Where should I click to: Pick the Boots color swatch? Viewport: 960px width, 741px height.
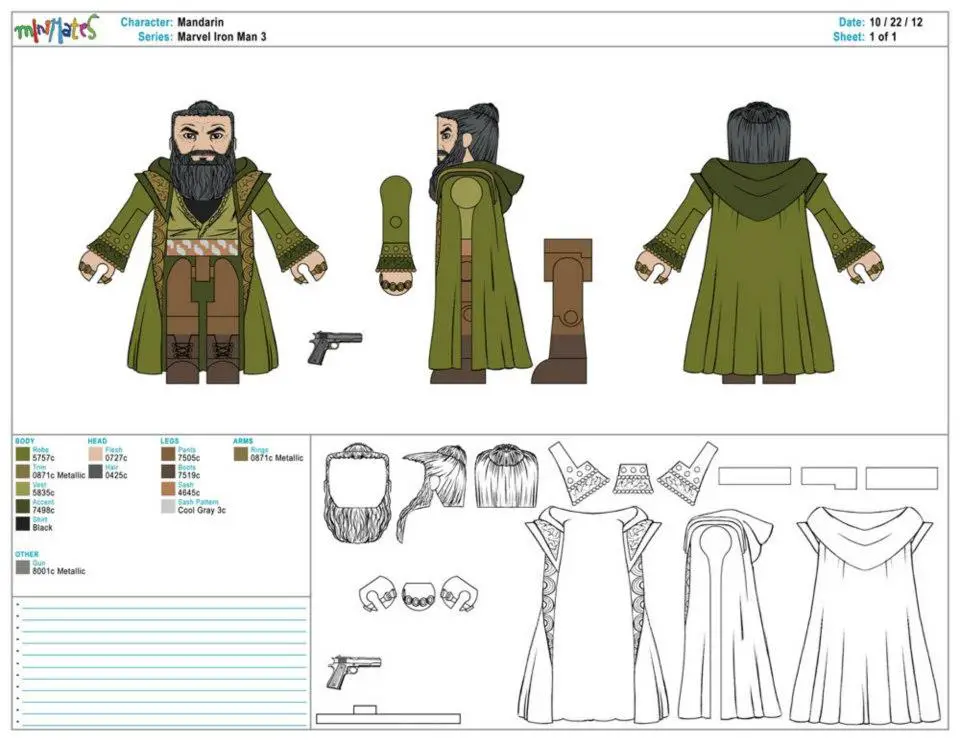(x=168, y=471)
